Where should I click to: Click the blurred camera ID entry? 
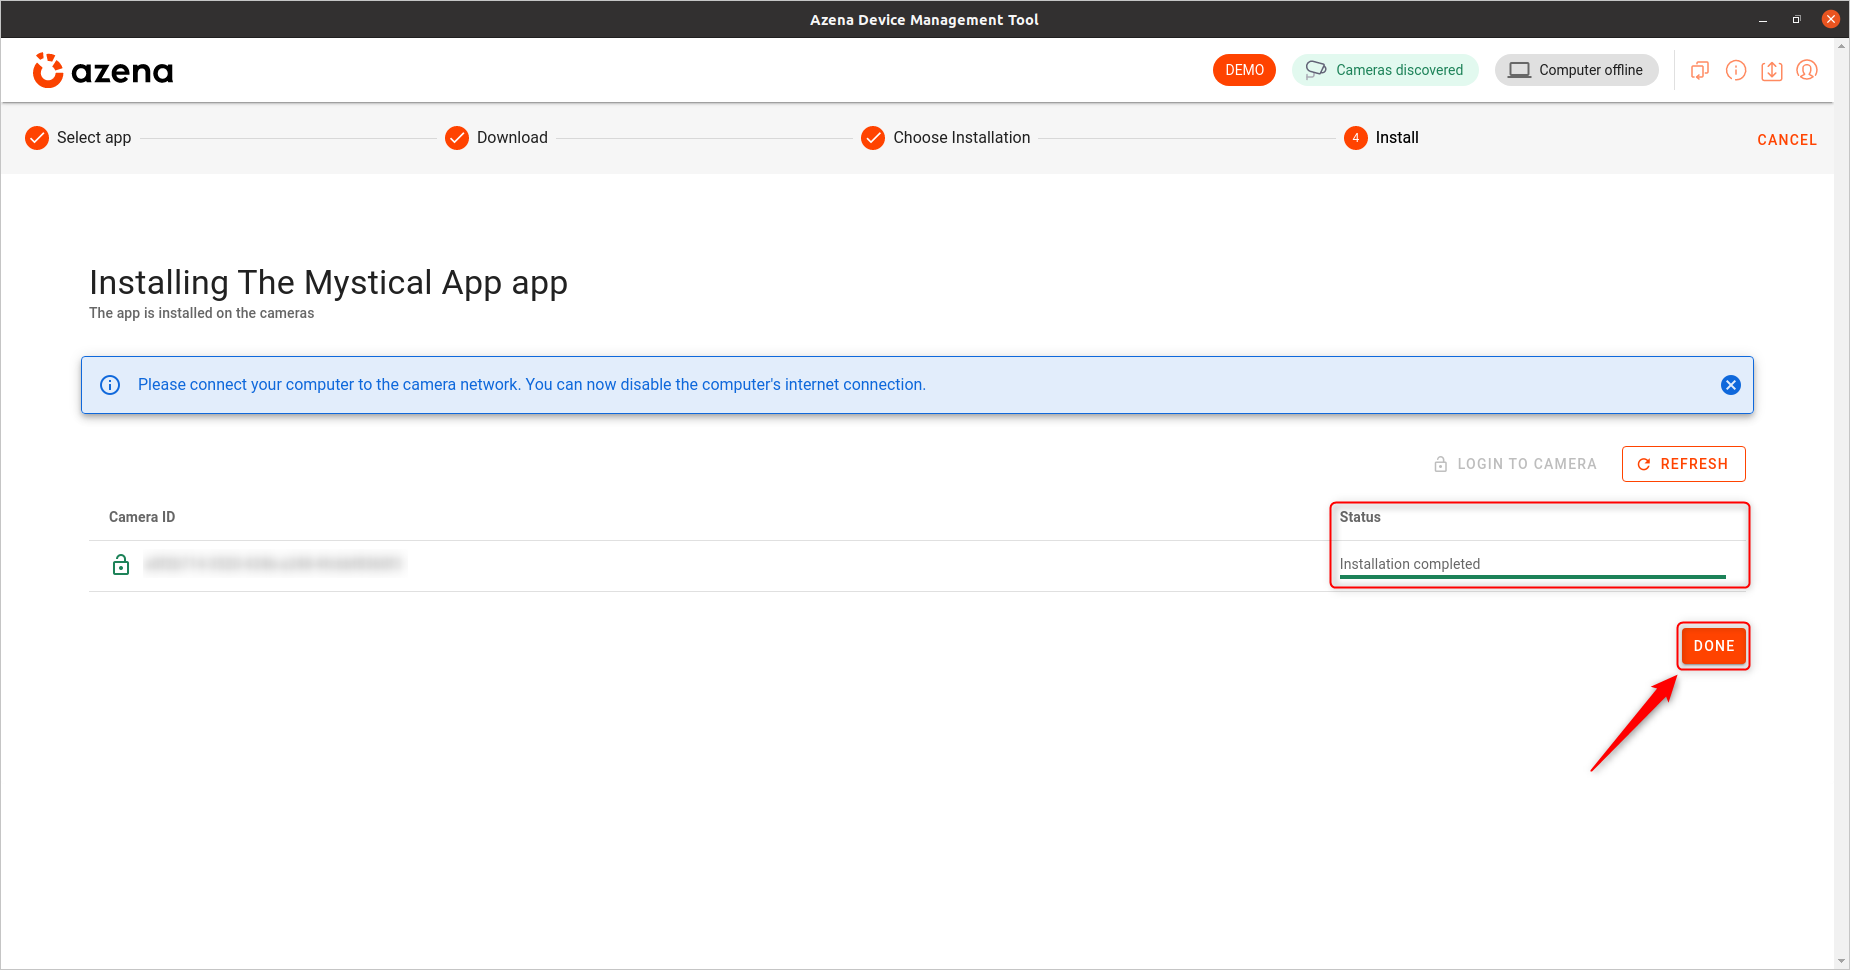[273, 564]
